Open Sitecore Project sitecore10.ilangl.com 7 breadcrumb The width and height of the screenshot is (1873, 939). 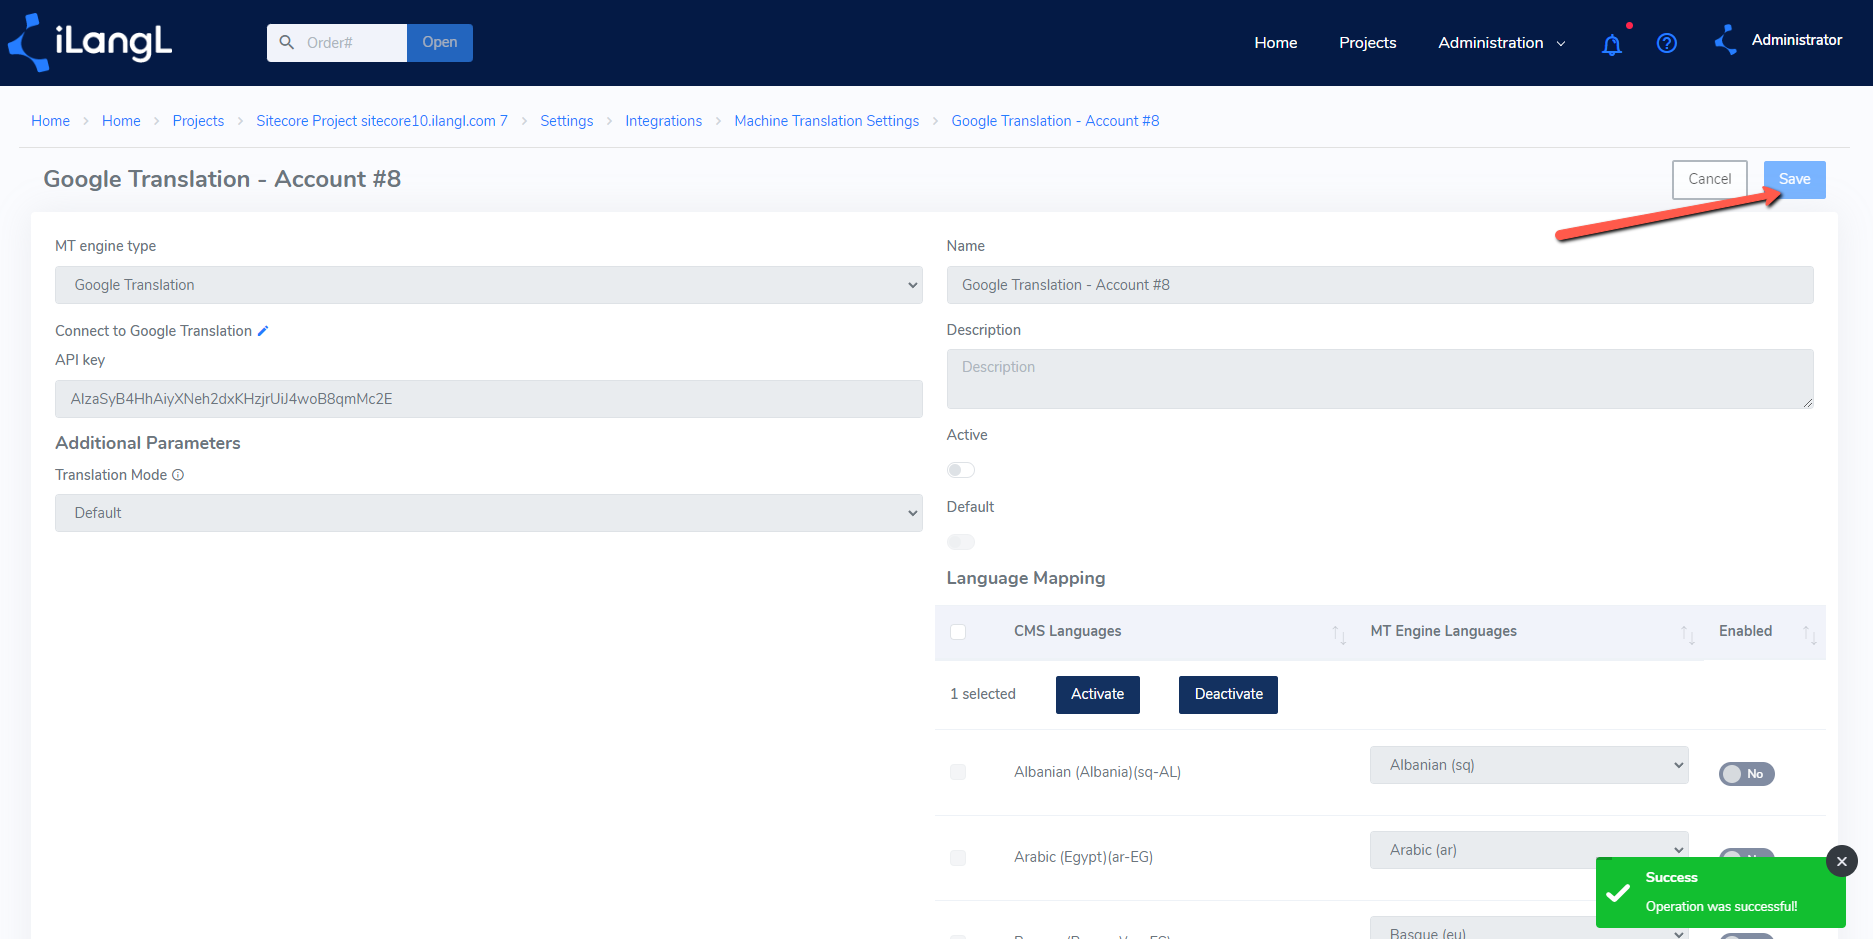pos(382,121)
